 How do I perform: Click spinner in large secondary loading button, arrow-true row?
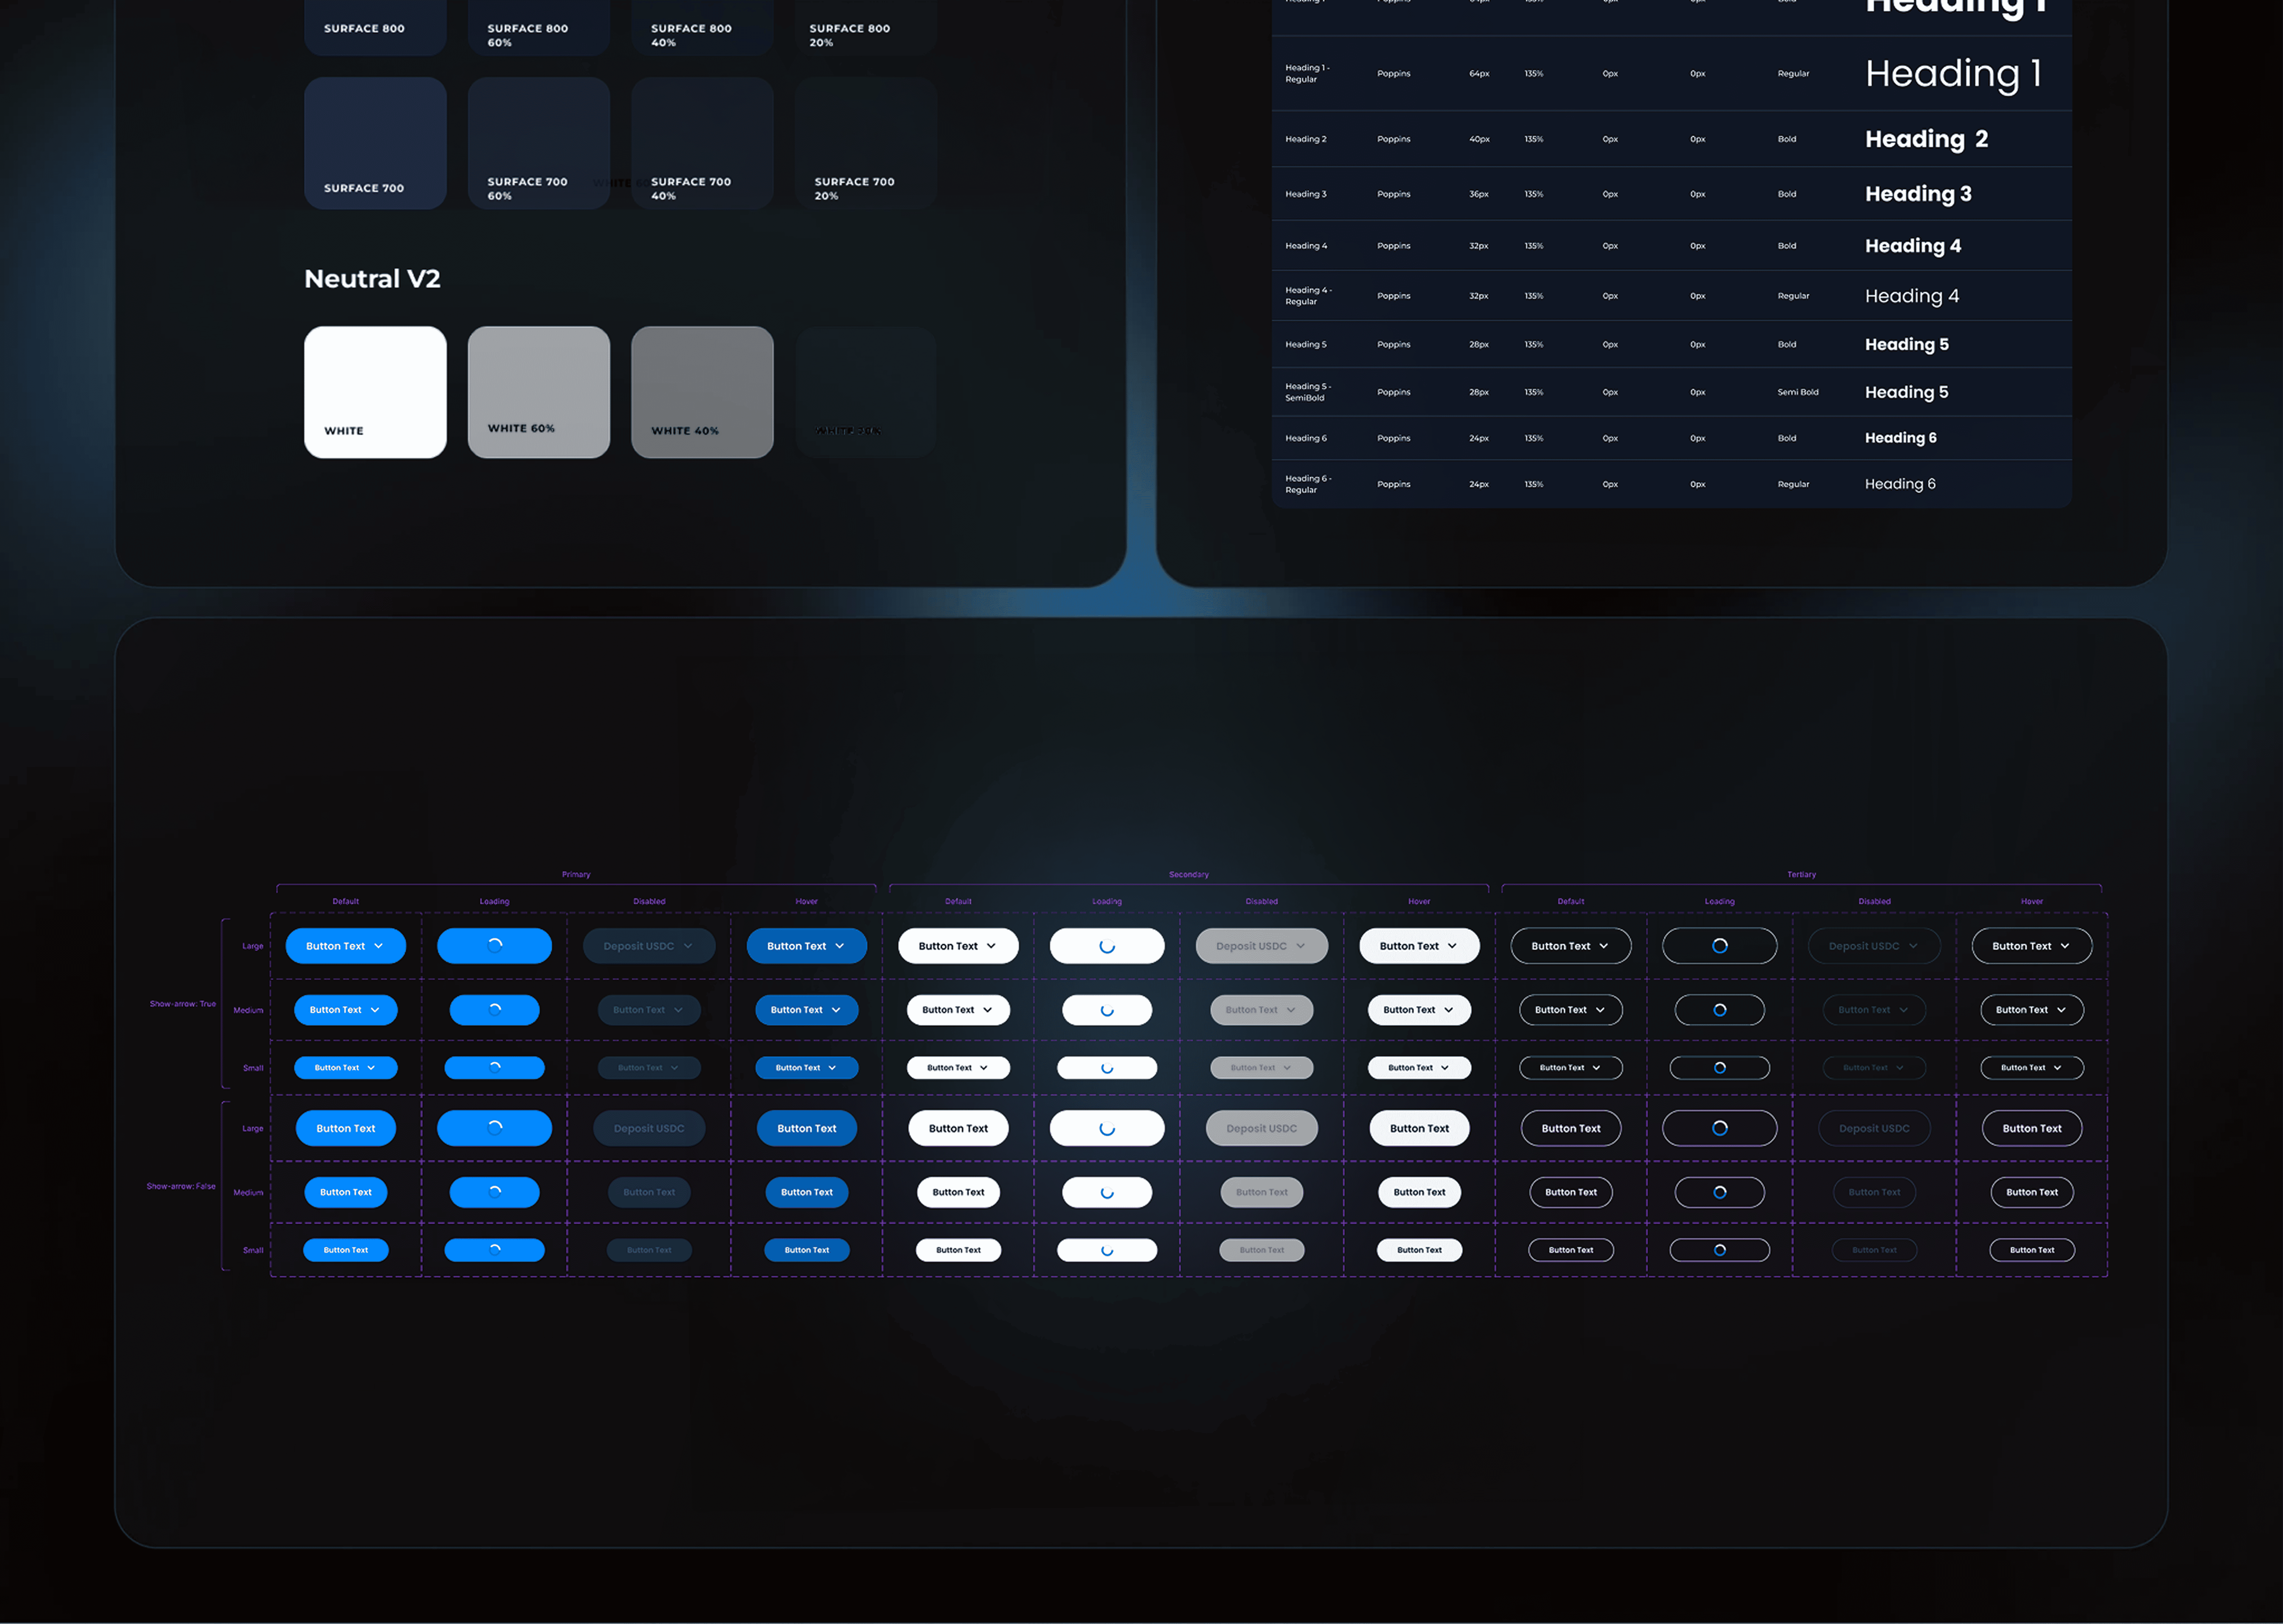pos(1107,946)
